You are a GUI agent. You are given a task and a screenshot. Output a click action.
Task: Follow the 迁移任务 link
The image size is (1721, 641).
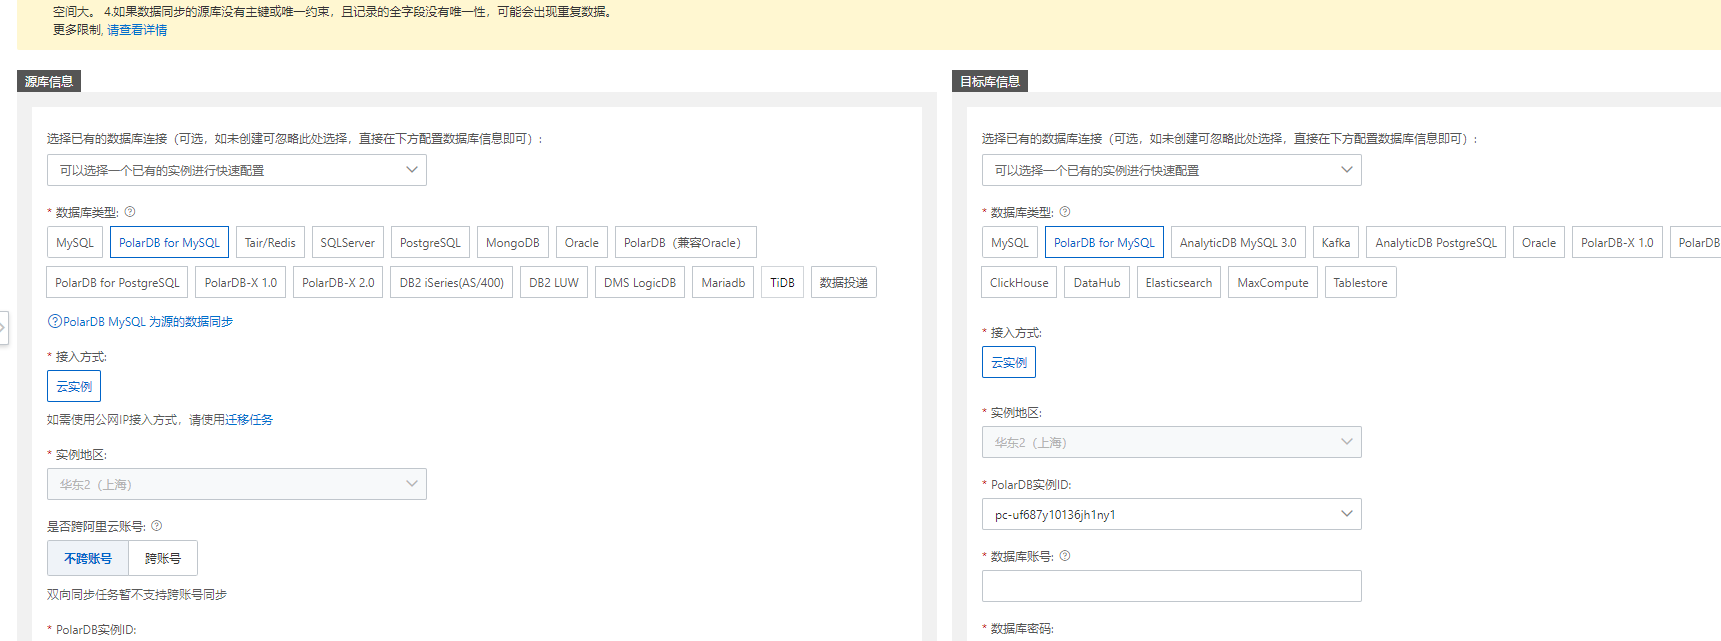click(x=249, y=420)
